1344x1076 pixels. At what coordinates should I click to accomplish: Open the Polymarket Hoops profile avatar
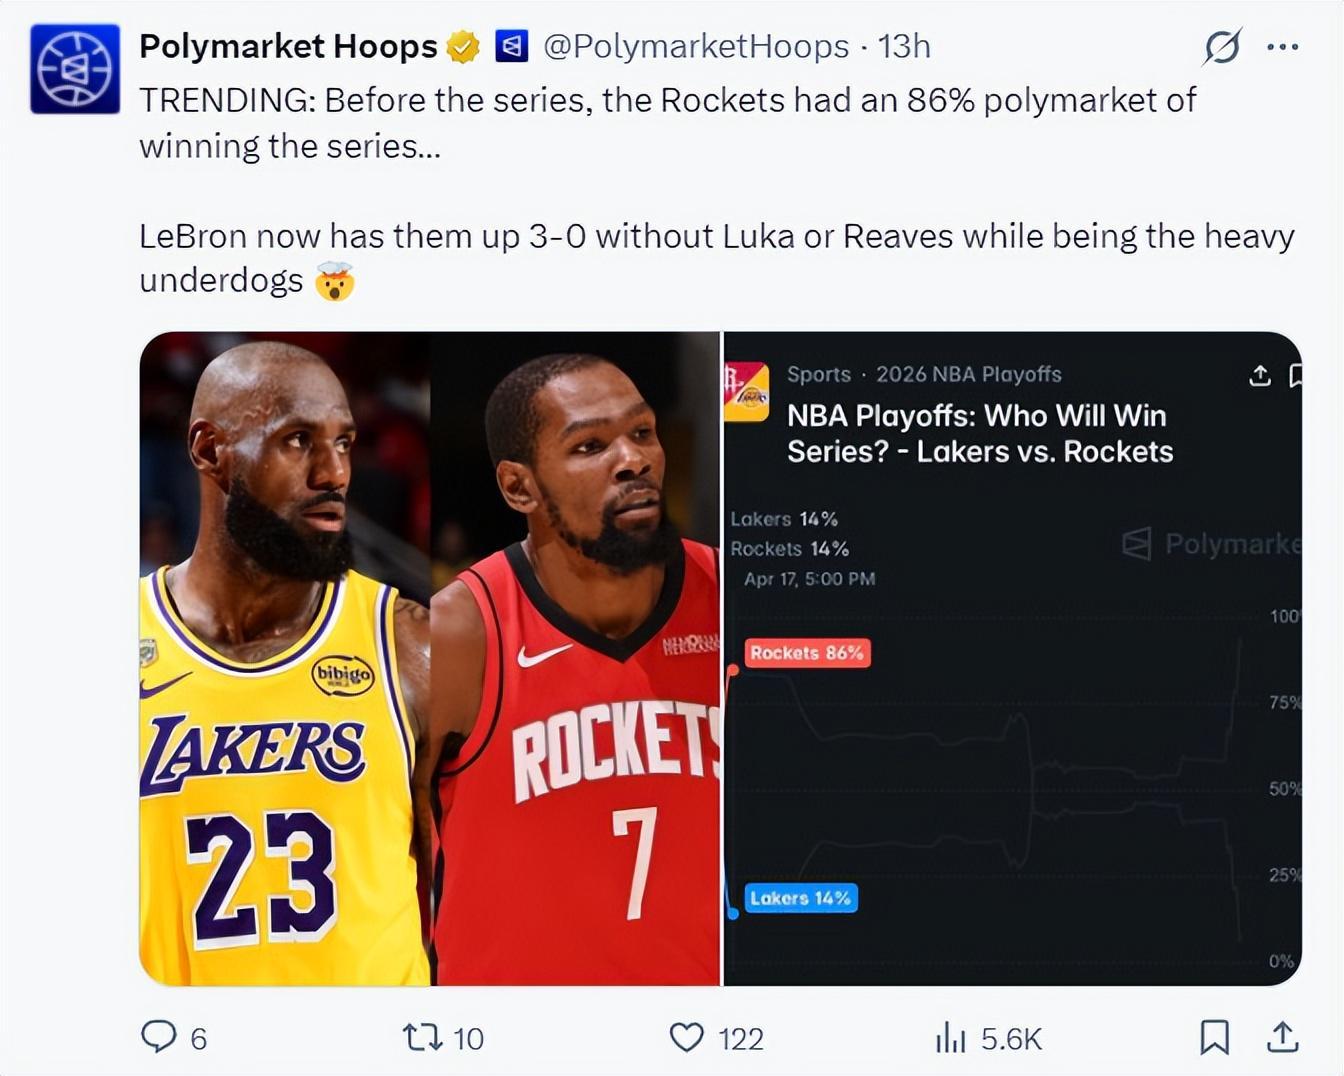75,68
